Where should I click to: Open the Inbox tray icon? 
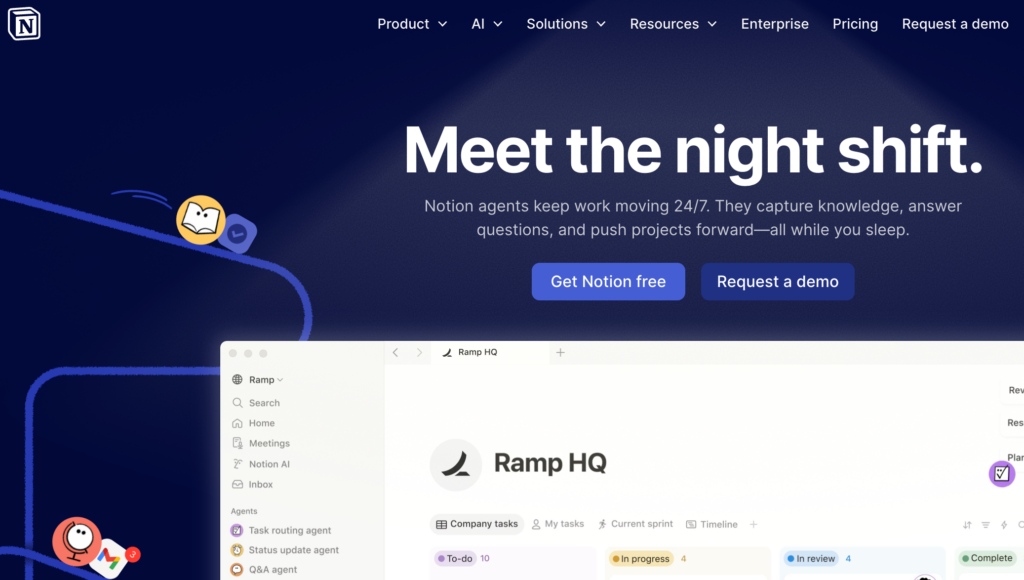237,485
